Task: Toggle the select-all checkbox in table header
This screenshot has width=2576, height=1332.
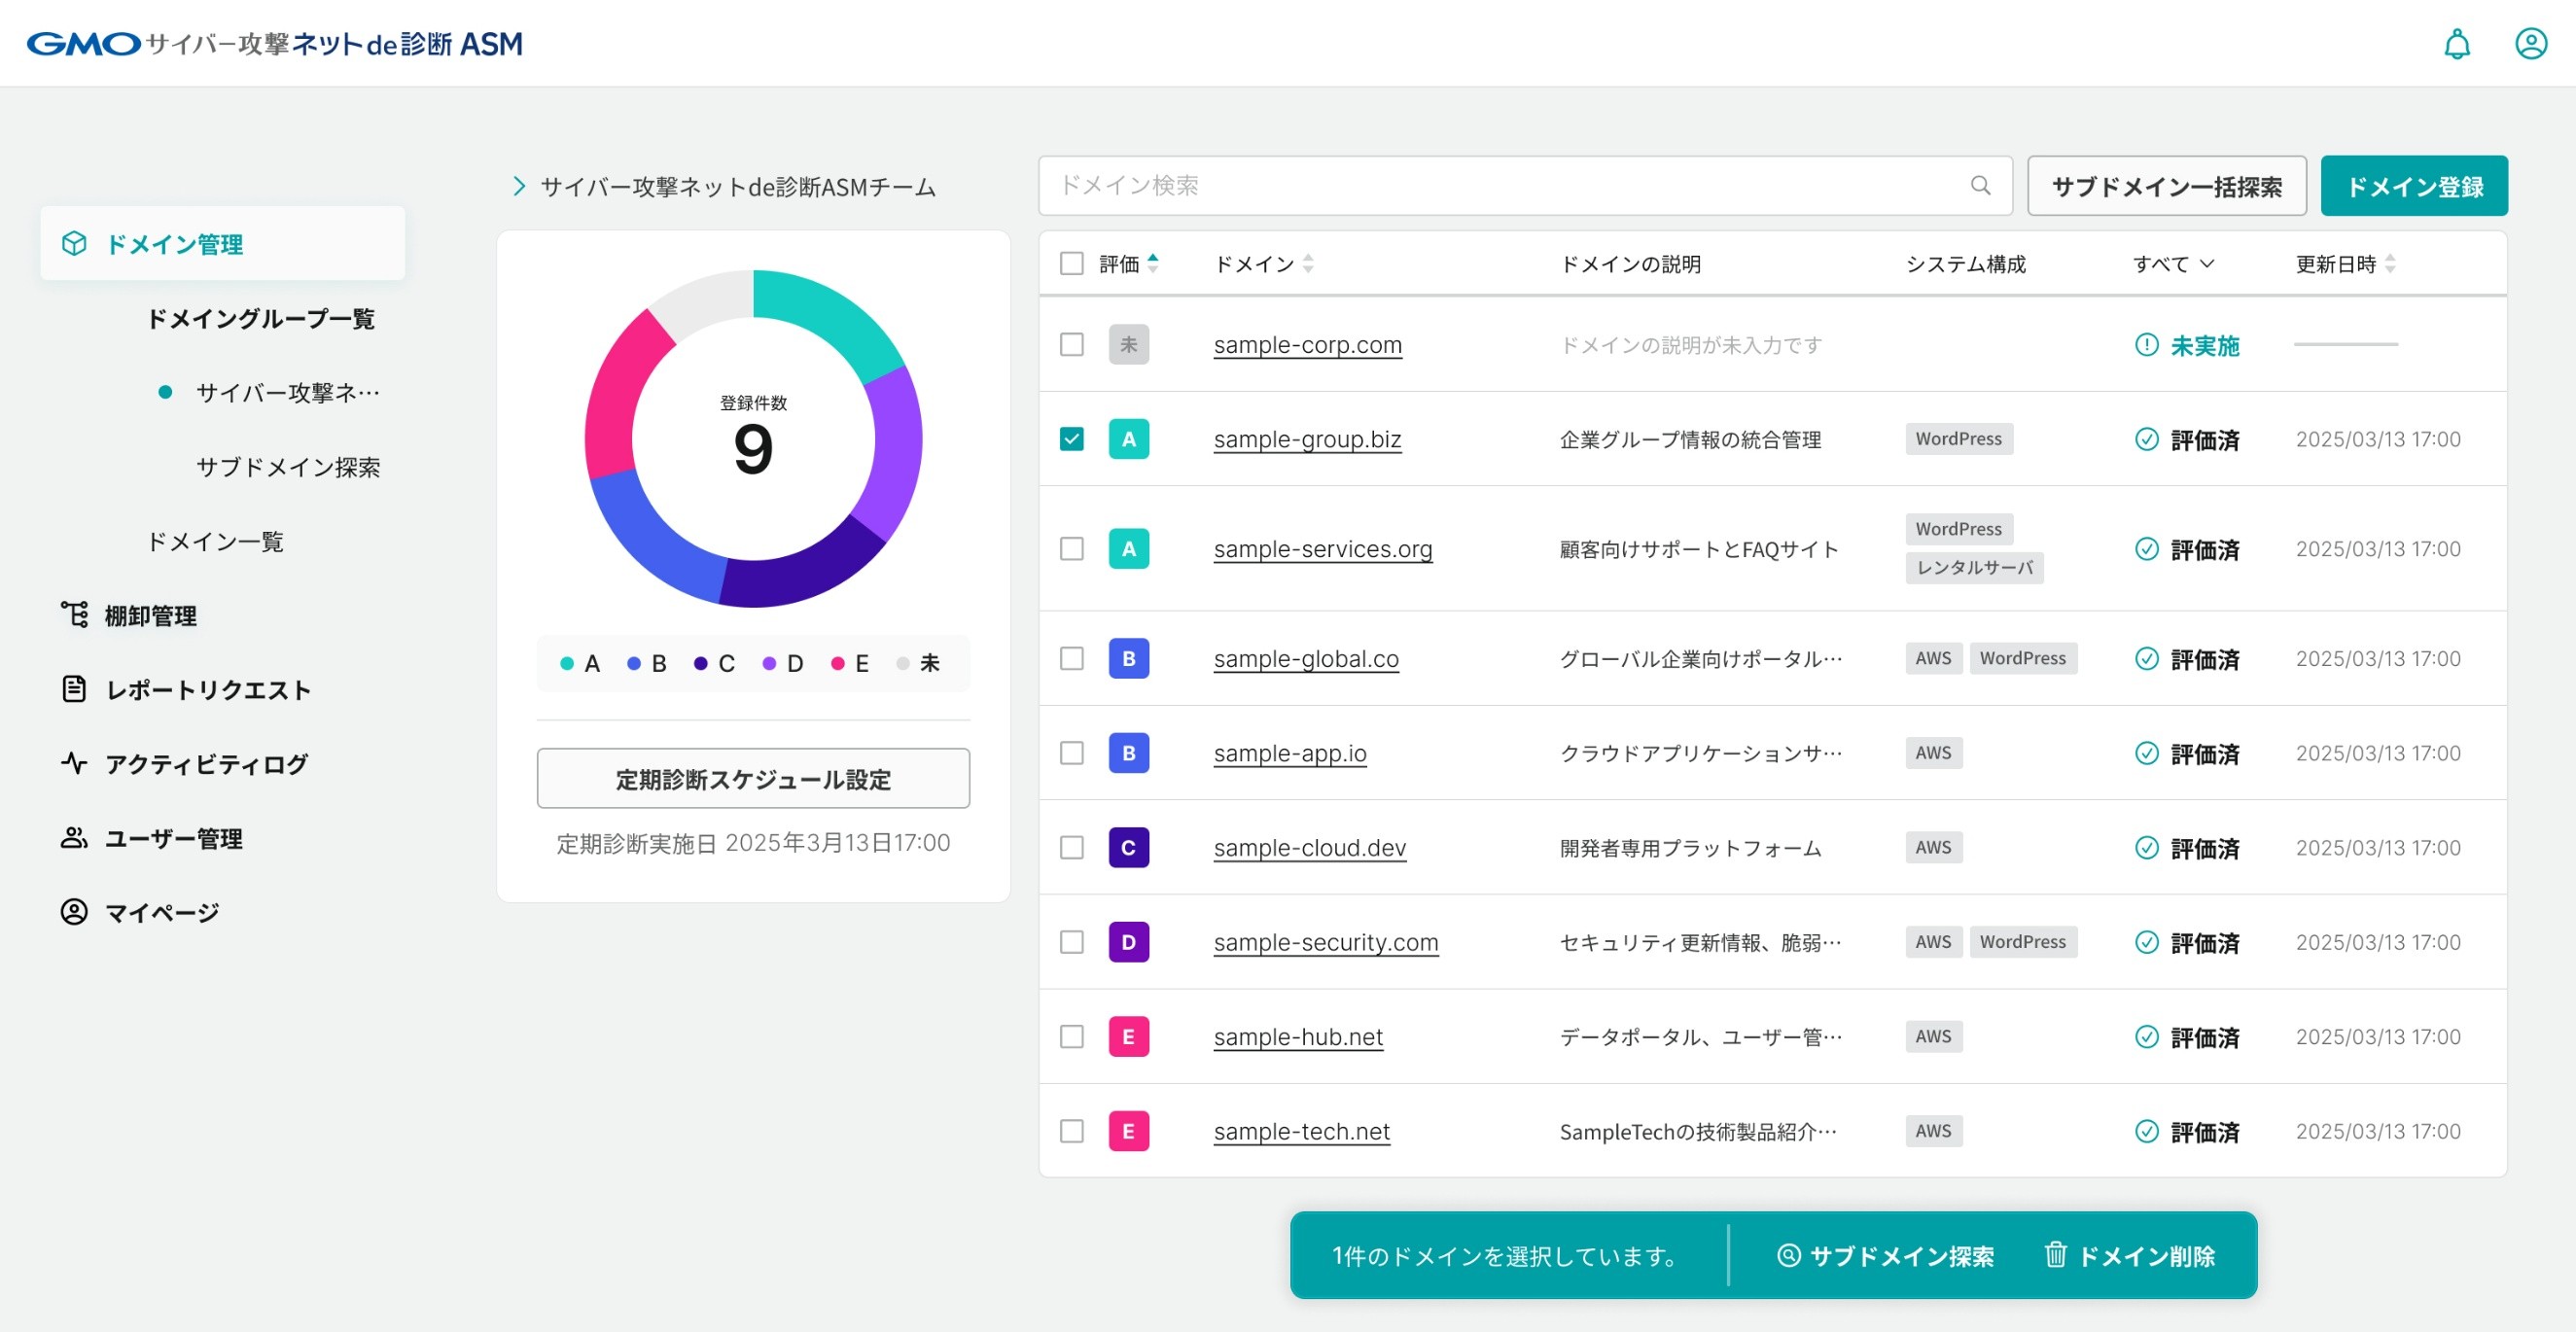Action: click(1071, 263)
